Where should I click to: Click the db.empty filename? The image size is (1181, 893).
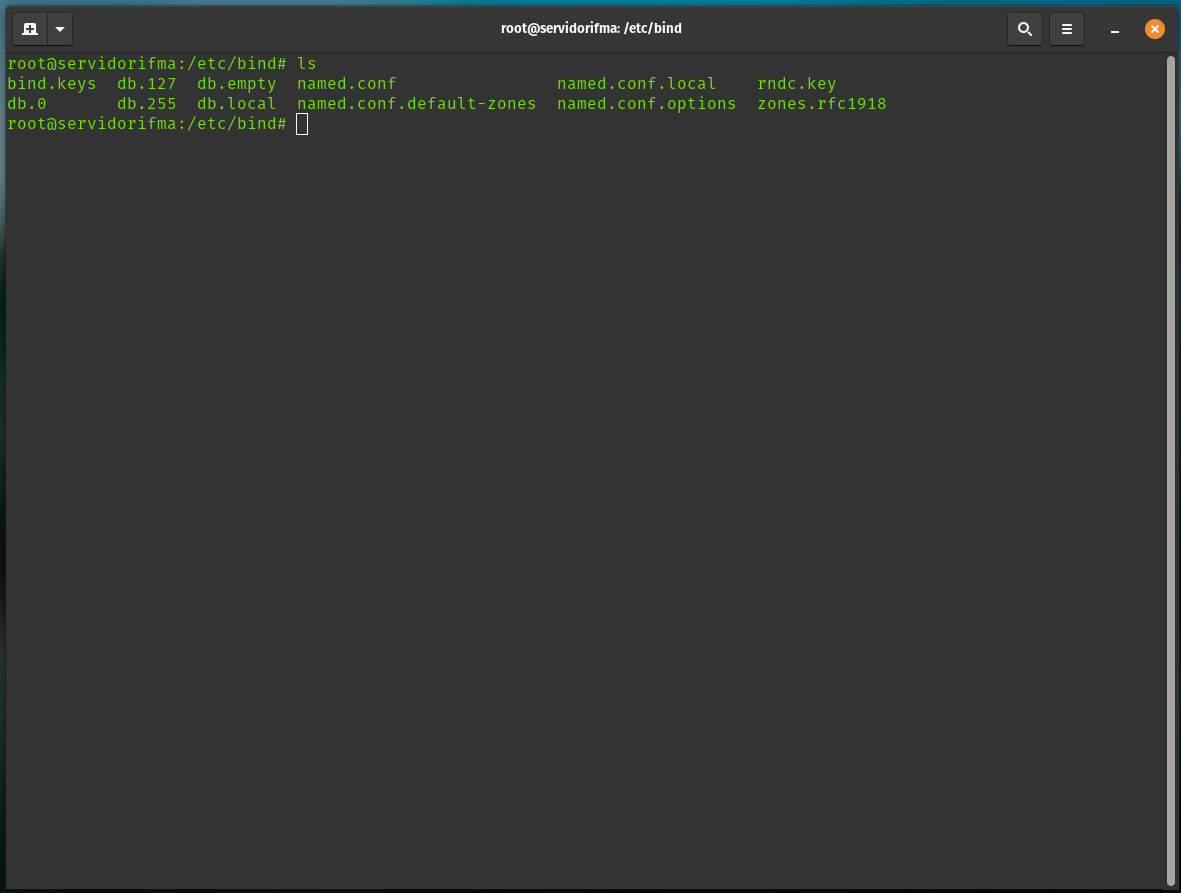(x=236, y=83)
